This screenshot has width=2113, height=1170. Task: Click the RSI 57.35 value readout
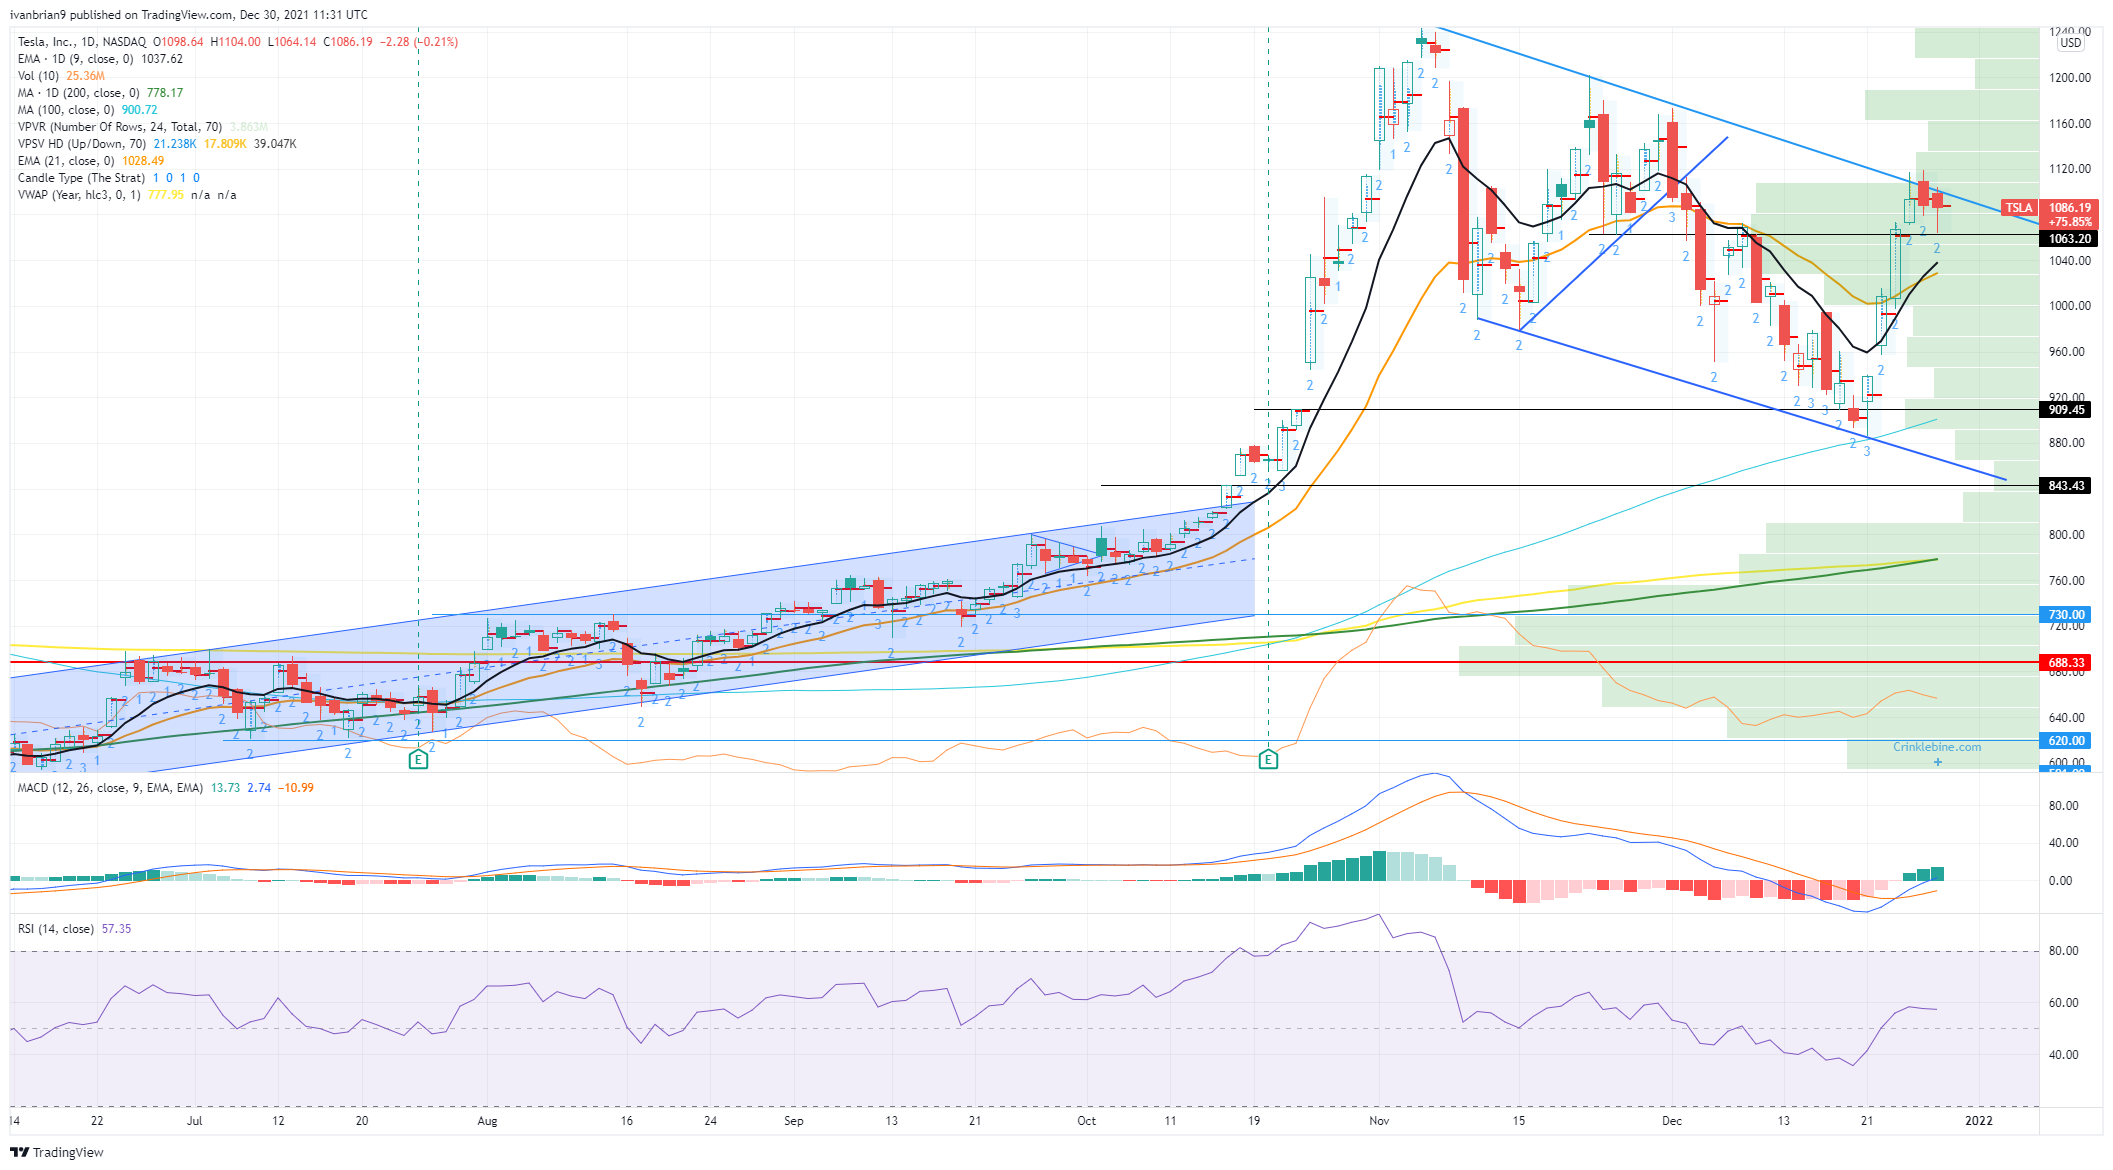116,929
